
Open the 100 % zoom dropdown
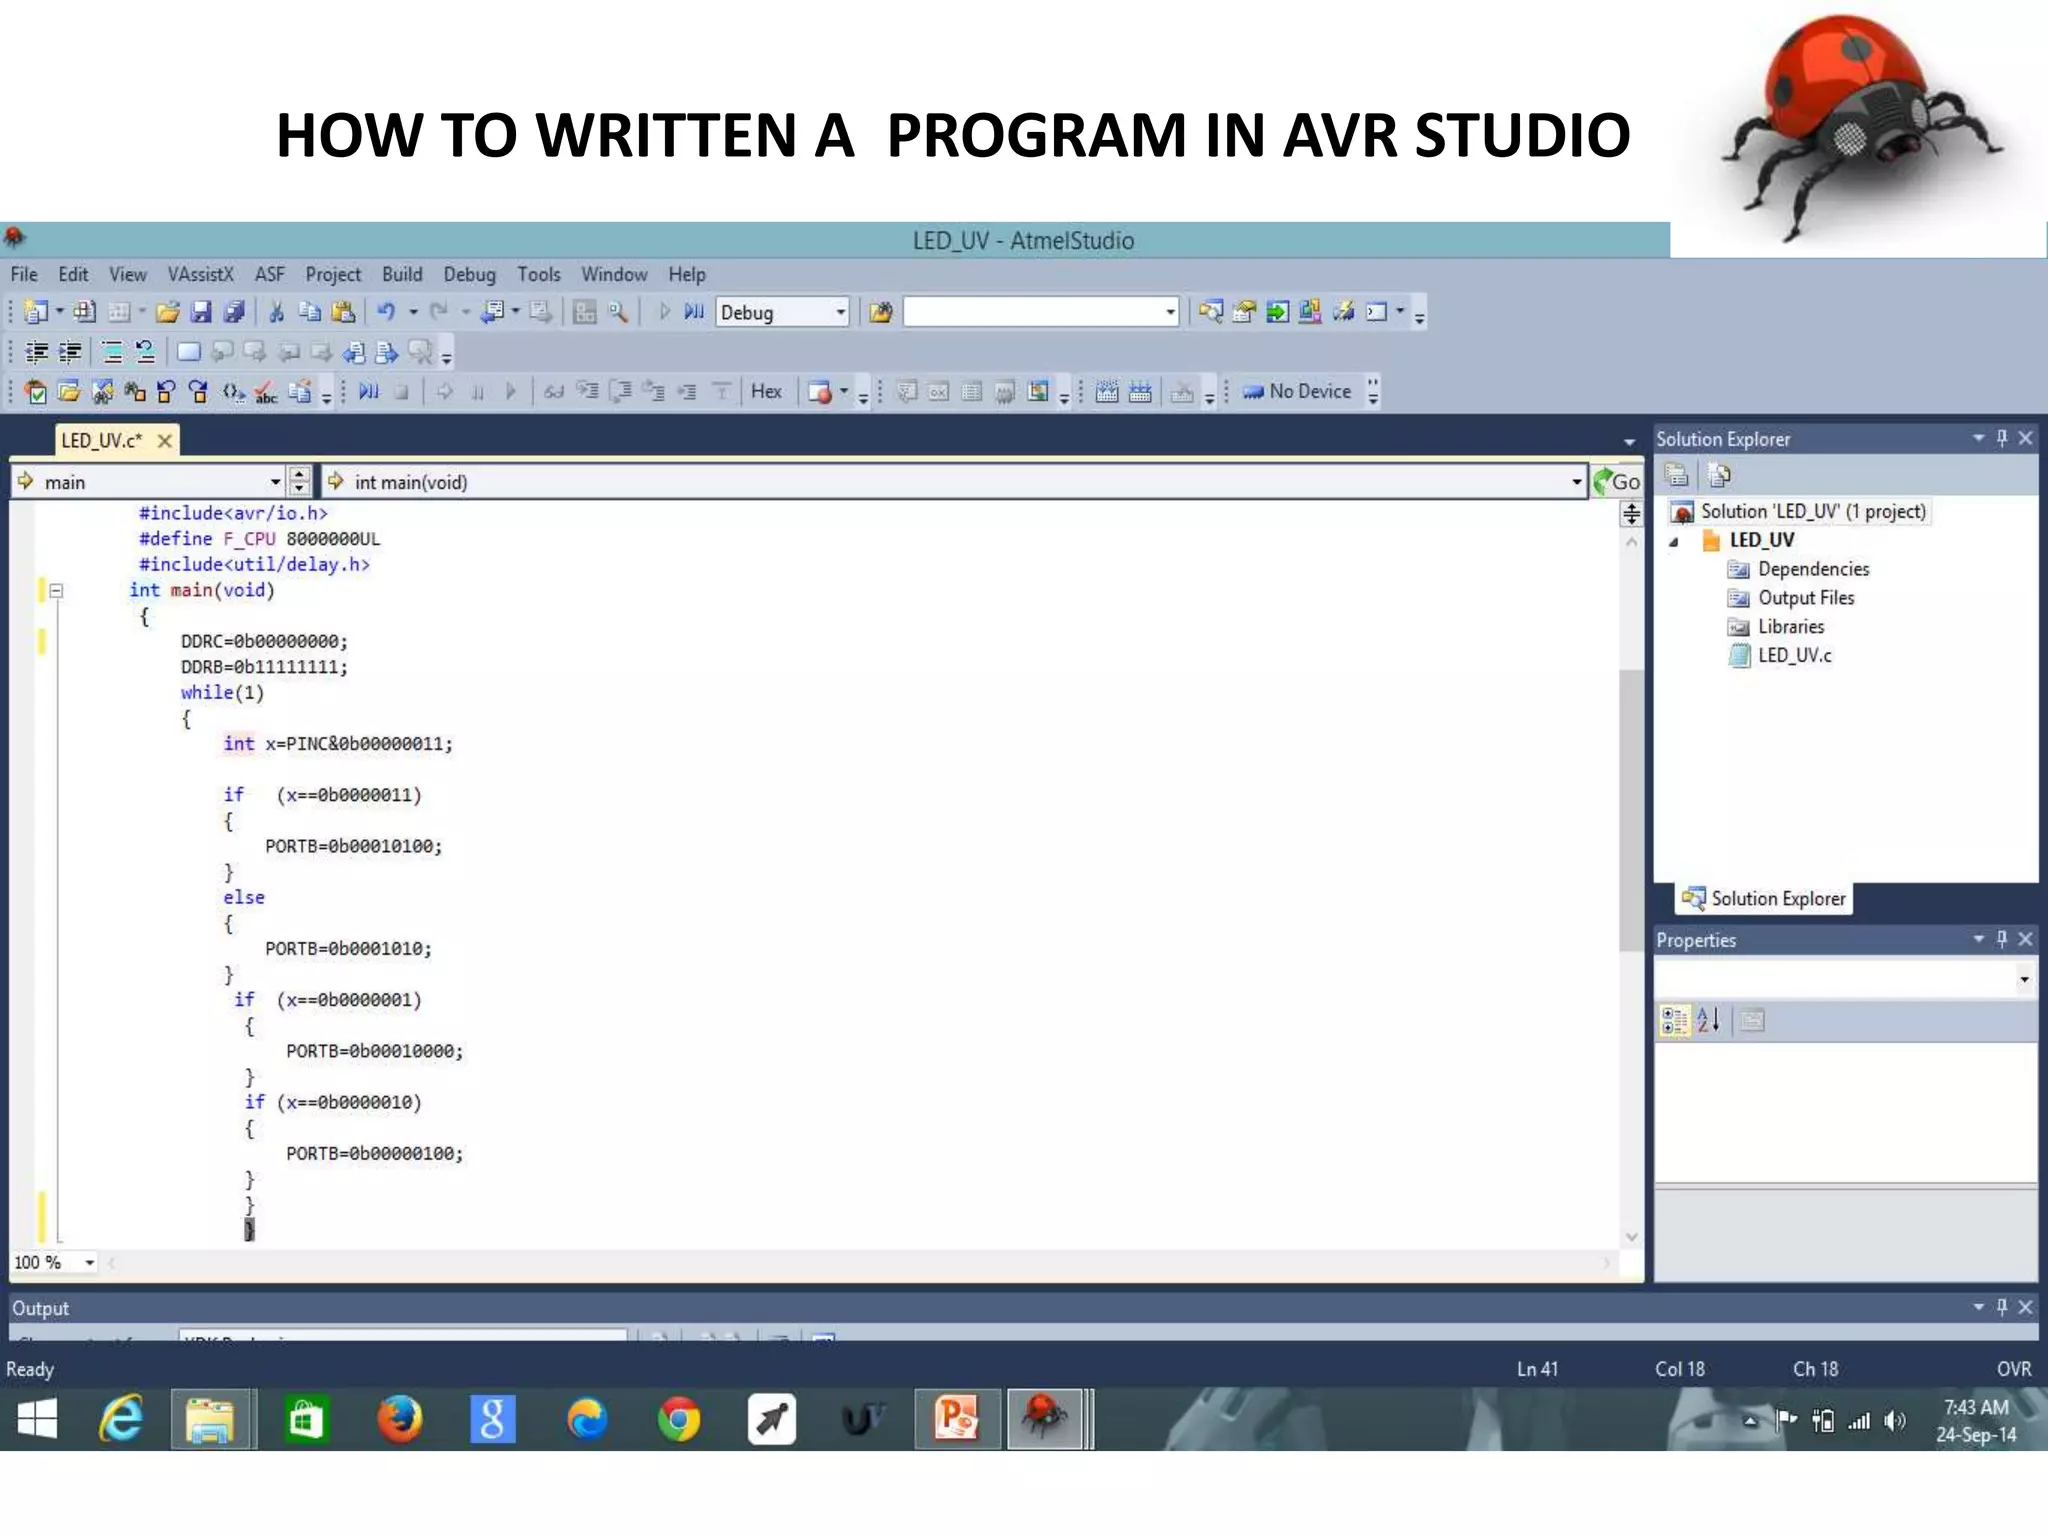[89, 1262]
